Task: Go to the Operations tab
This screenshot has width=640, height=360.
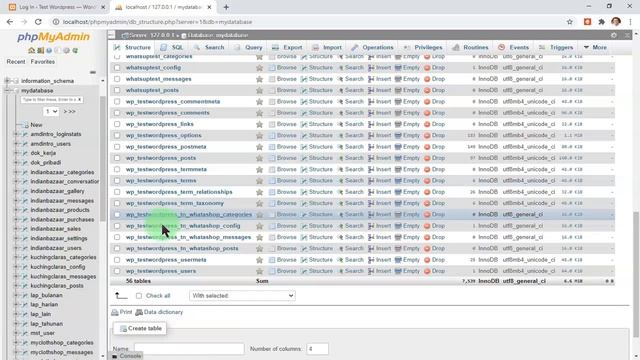Action: 372,47
